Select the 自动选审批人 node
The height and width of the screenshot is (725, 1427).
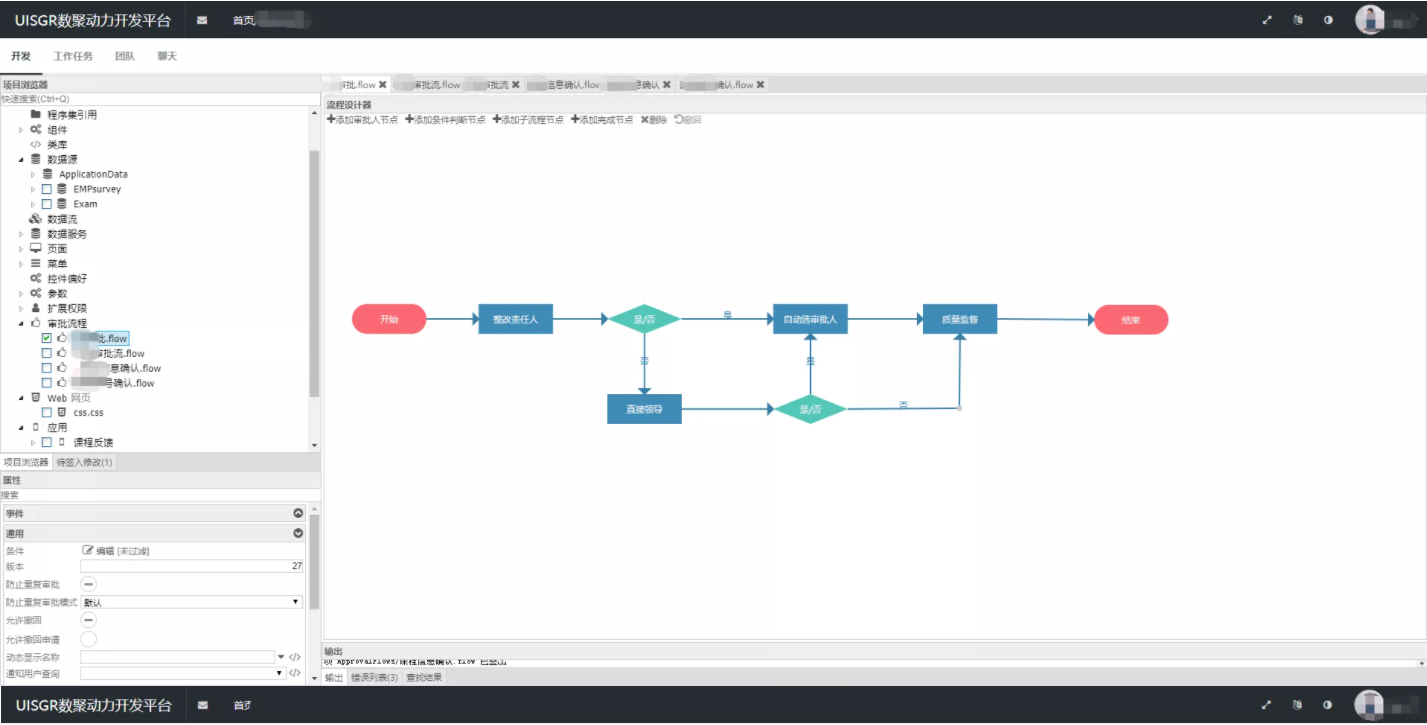(810, 319)
